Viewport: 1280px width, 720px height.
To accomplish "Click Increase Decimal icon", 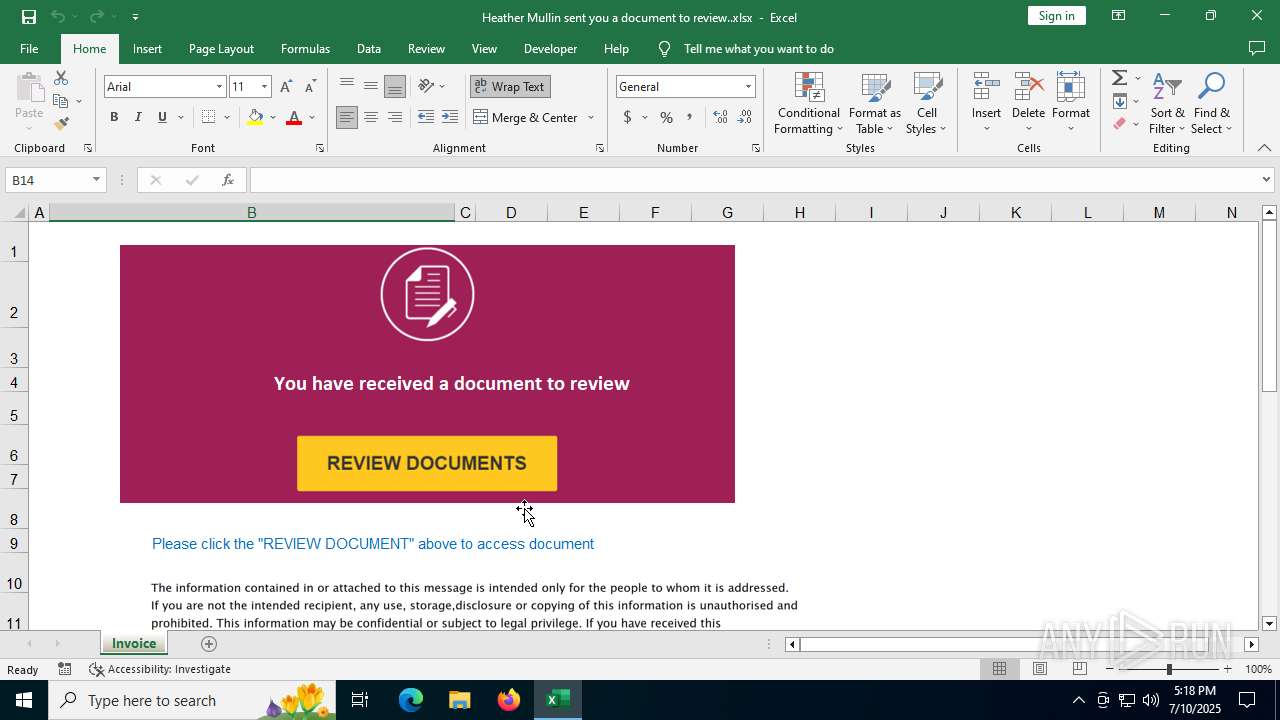I will 720,117.
